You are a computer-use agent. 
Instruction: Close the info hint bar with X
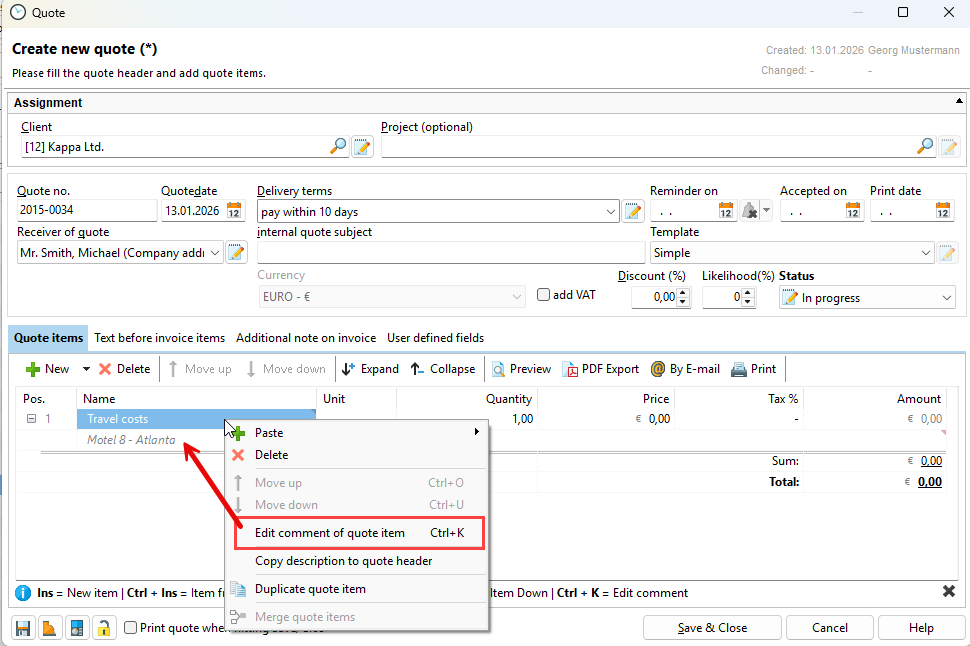click(949, 592)
